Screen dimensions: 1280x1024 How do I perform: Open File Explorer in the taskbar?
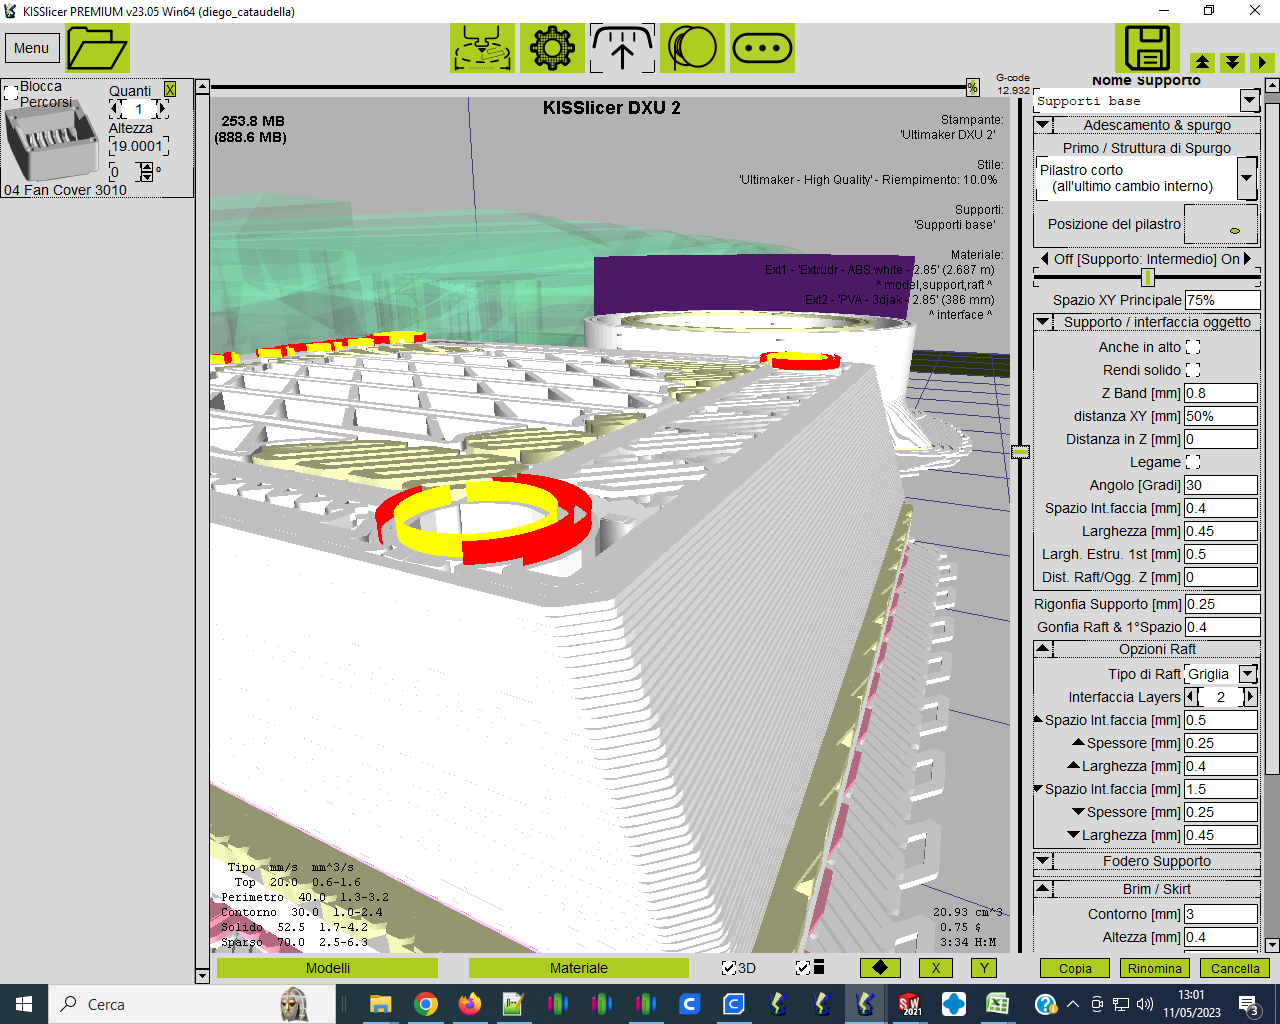click(380, 1004)
